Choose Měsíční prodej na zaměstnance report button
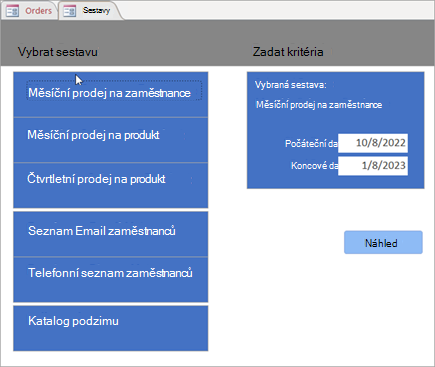The height and width of the screenshot is (367, 435). tap(110, 94)
